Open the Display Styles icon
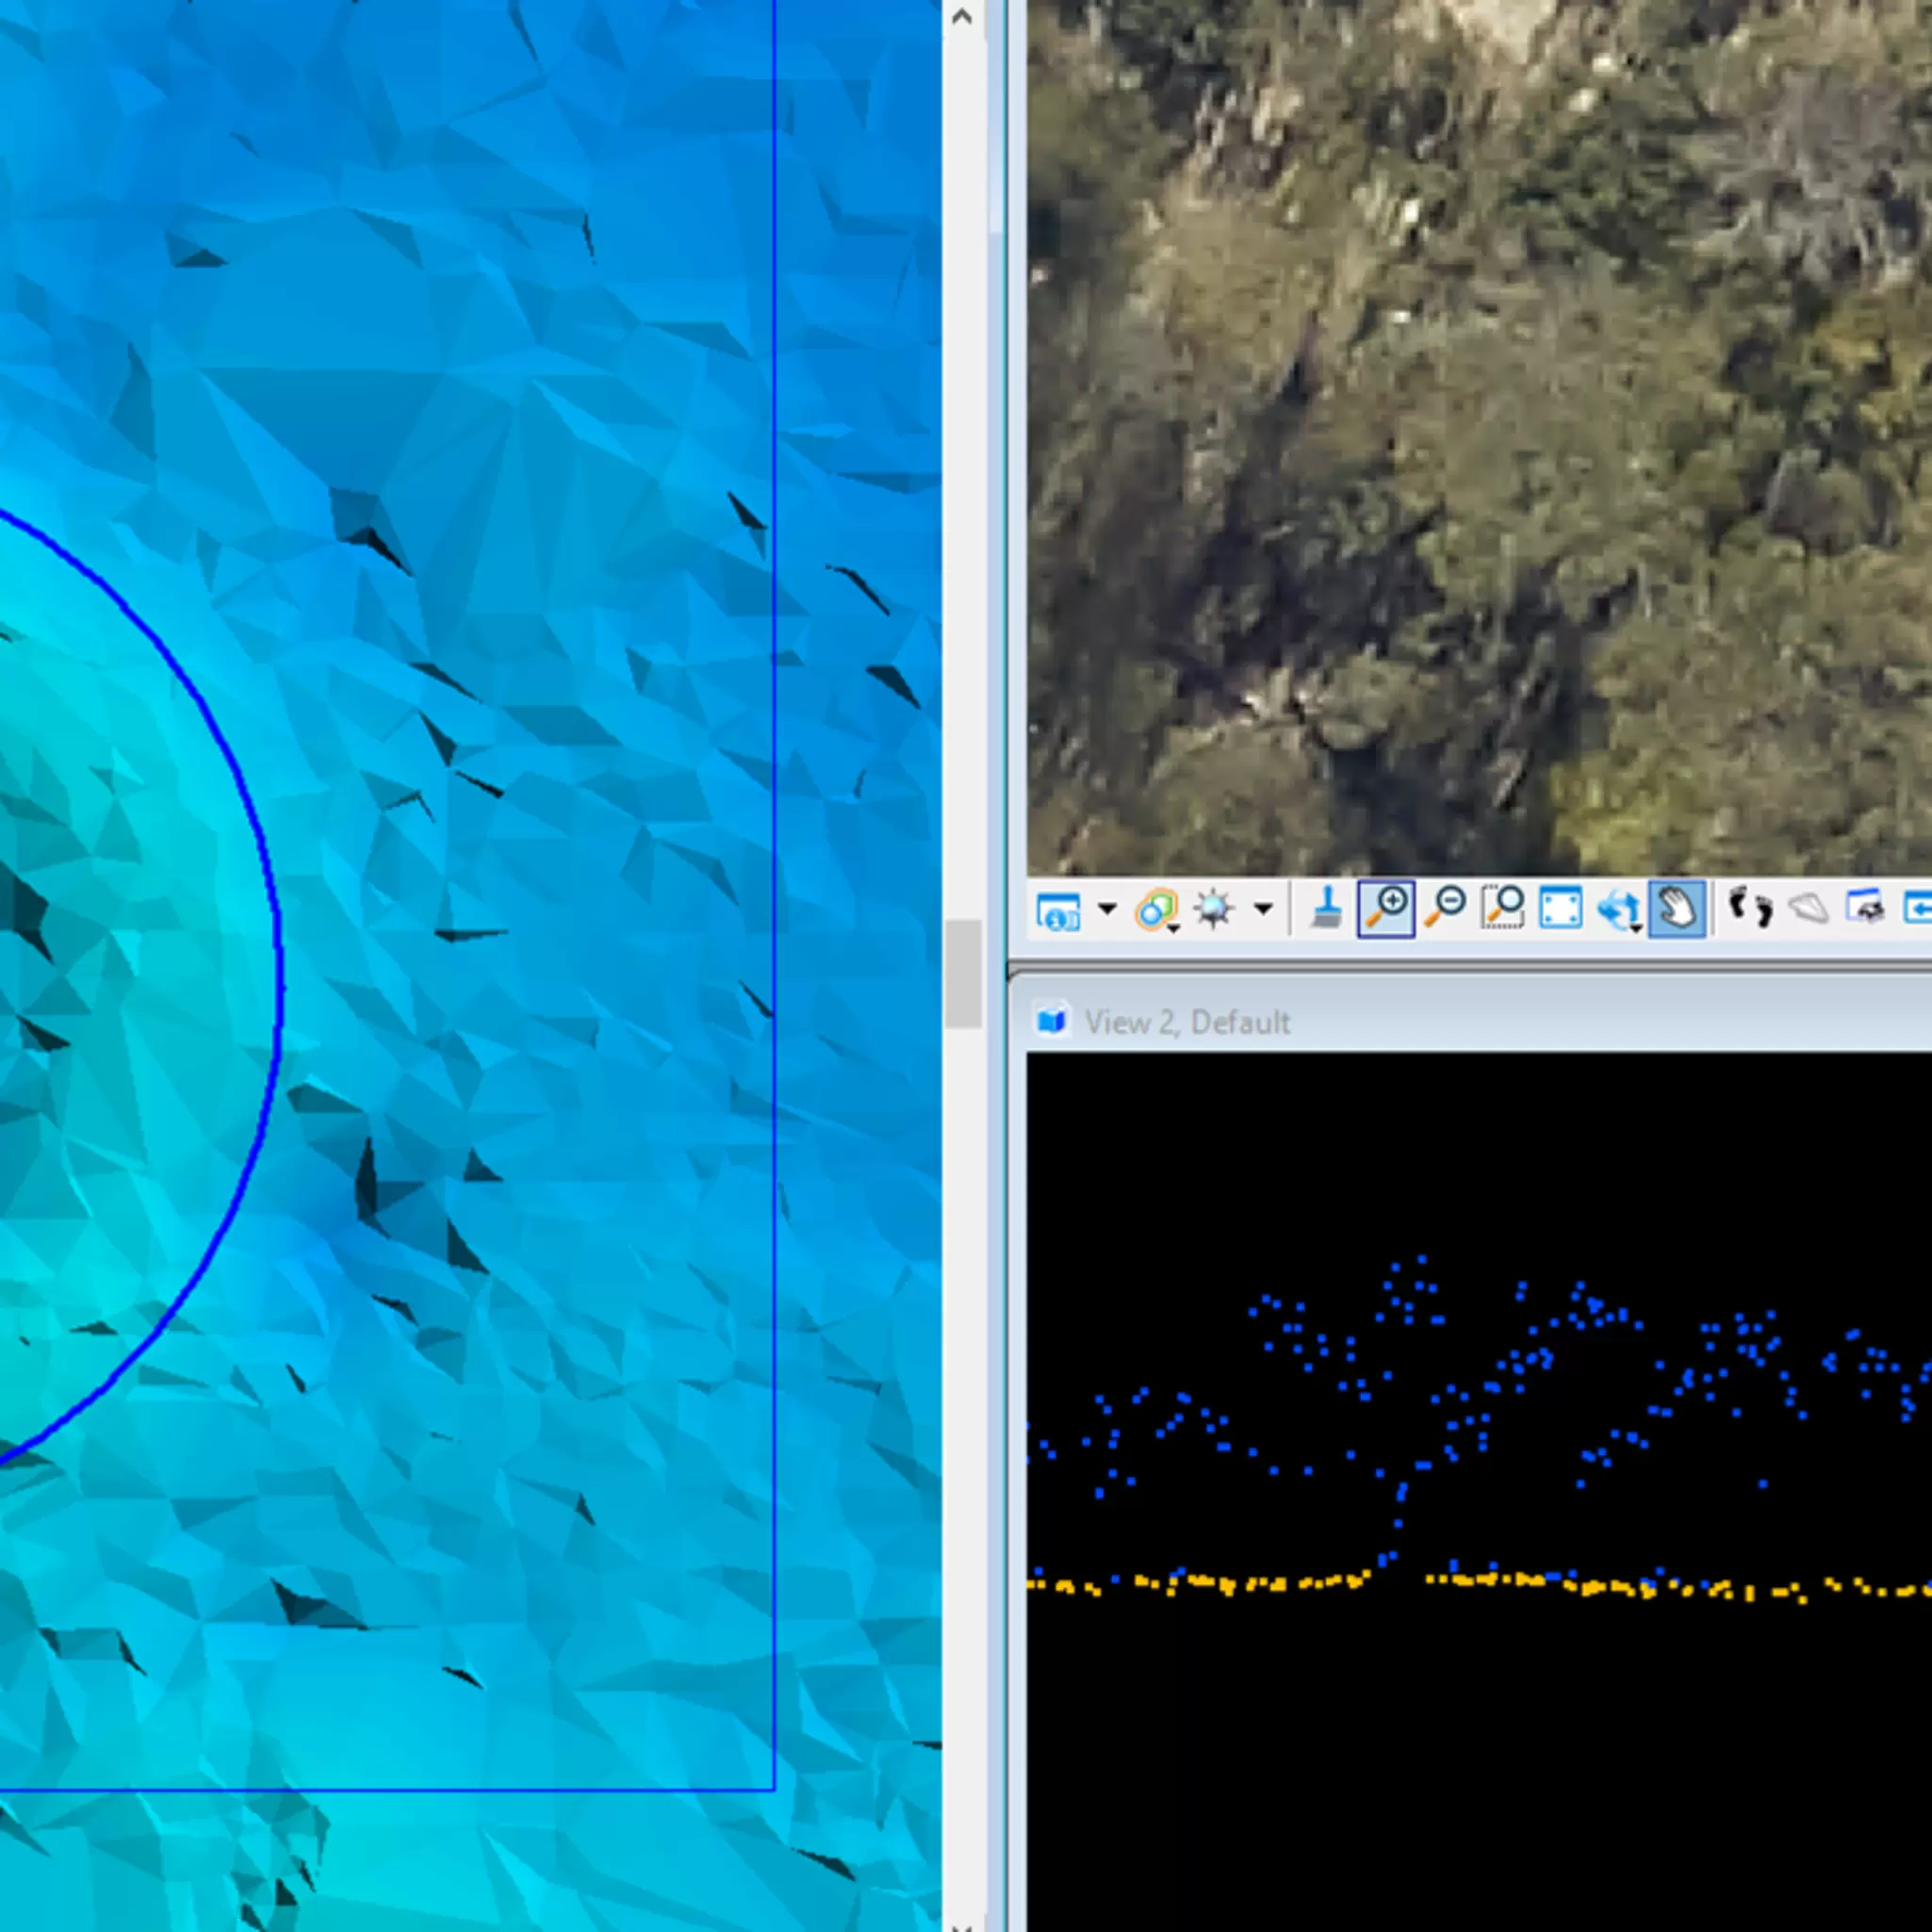Screen dimensions: 1932x1932 [1157, 910]
